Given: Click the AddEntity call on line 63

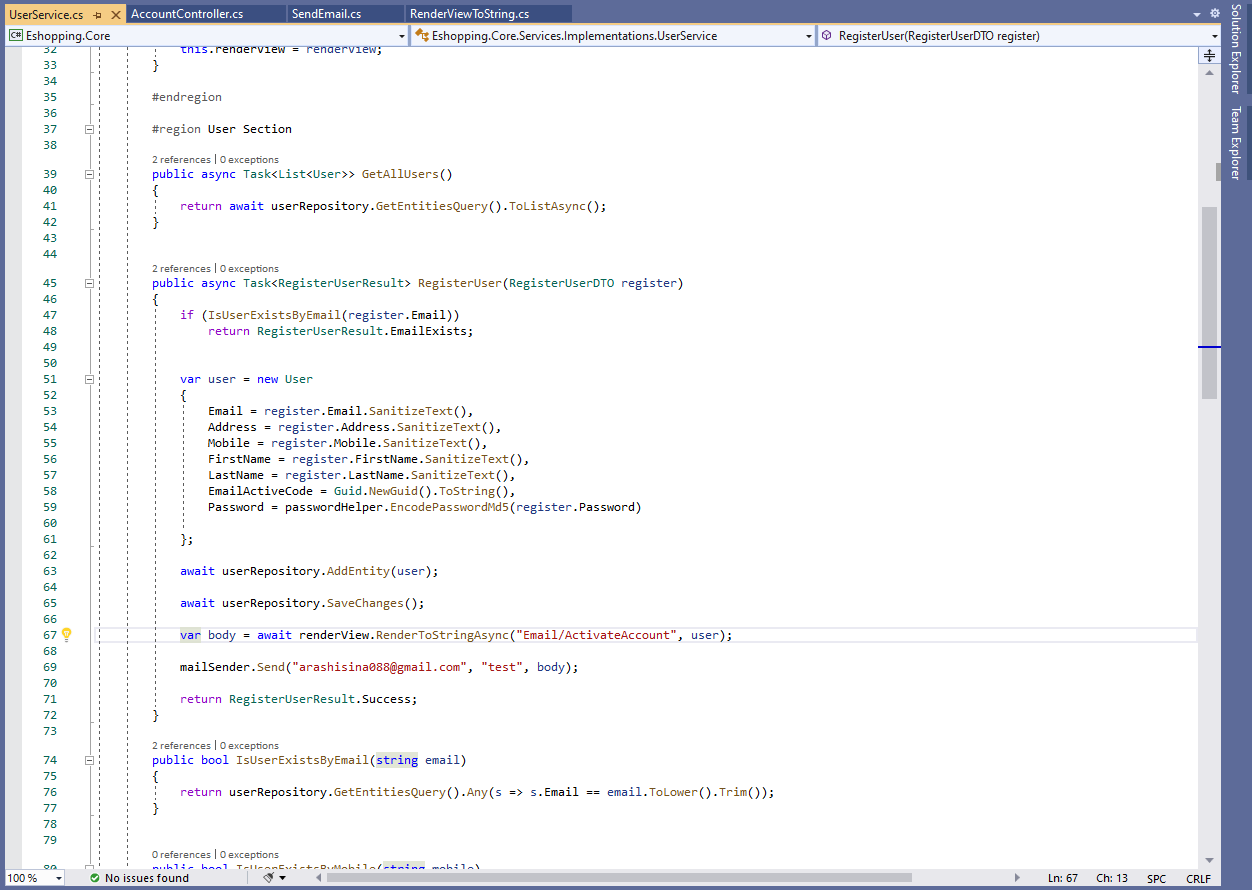Looking at the screenshot, I should tap(358, 571).
